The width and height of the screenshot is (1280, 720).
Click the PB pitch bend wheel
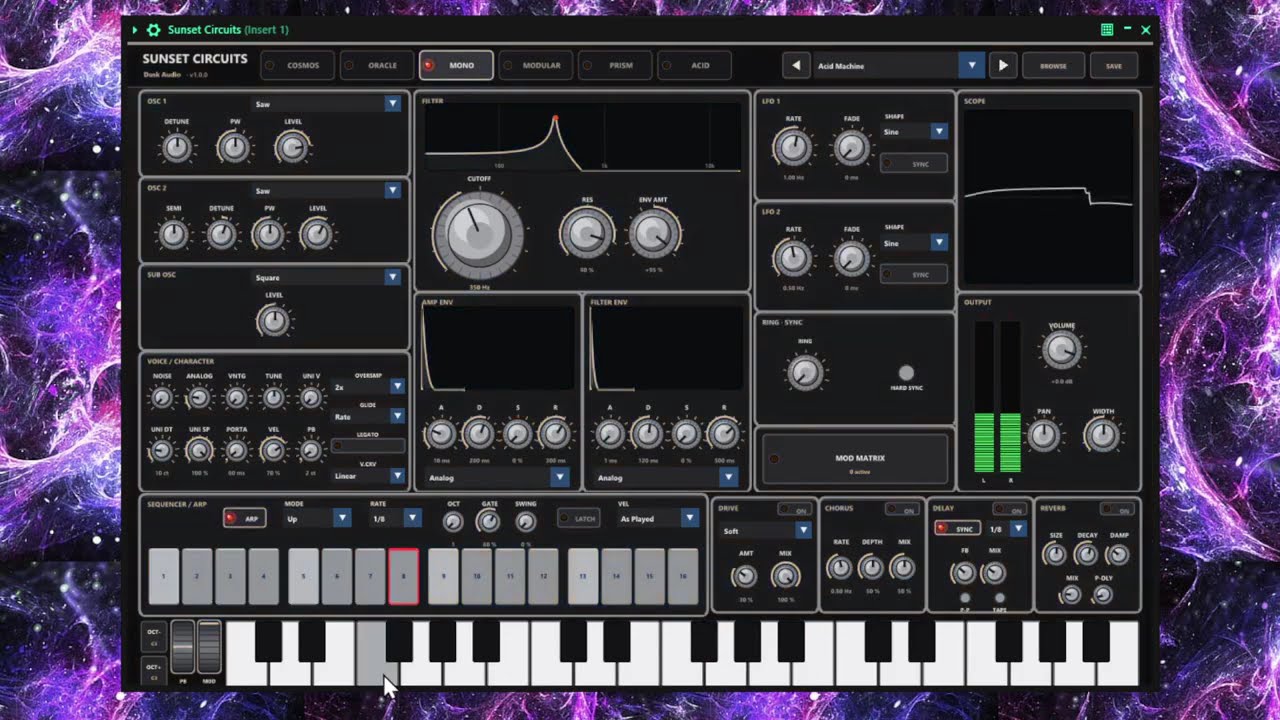[182, 647]
